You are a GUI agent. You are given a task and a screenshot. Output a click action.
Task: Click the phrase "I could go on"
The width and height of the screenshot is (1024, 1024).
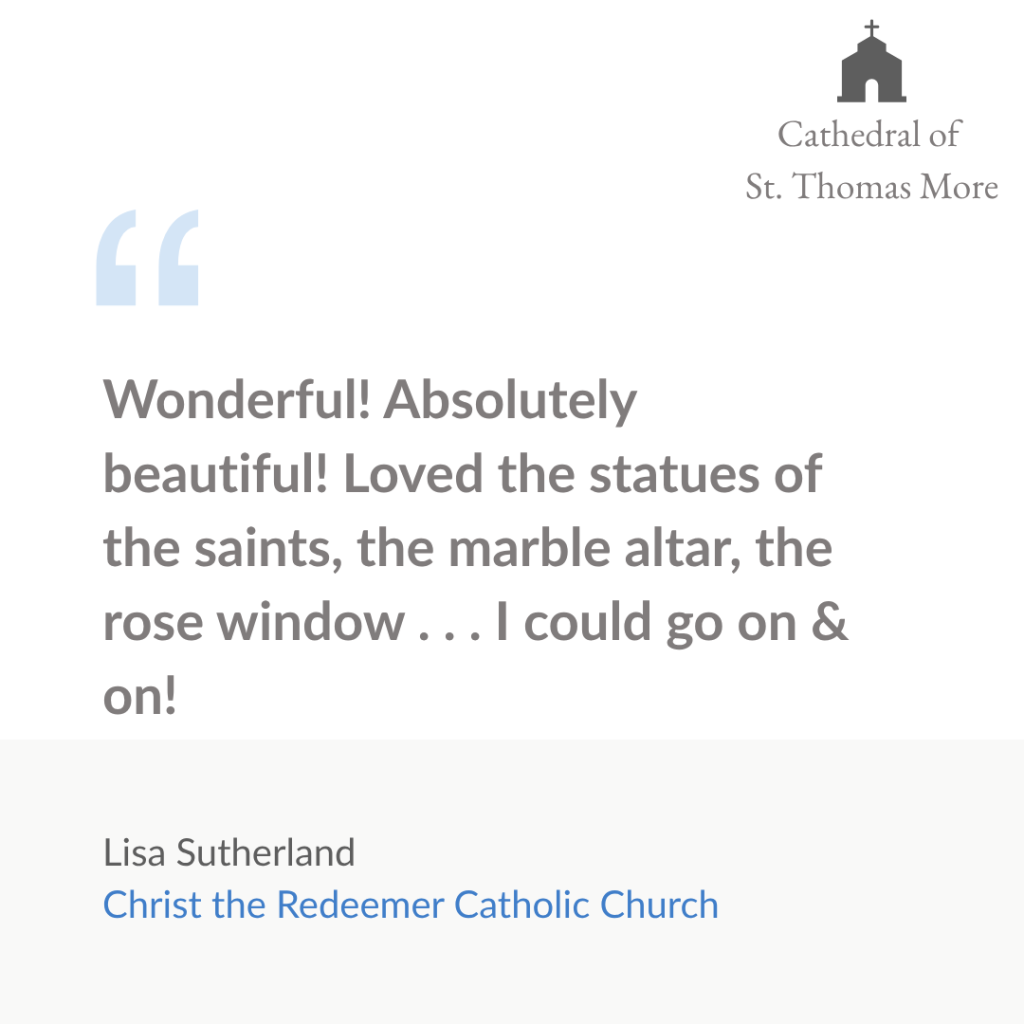647,623
